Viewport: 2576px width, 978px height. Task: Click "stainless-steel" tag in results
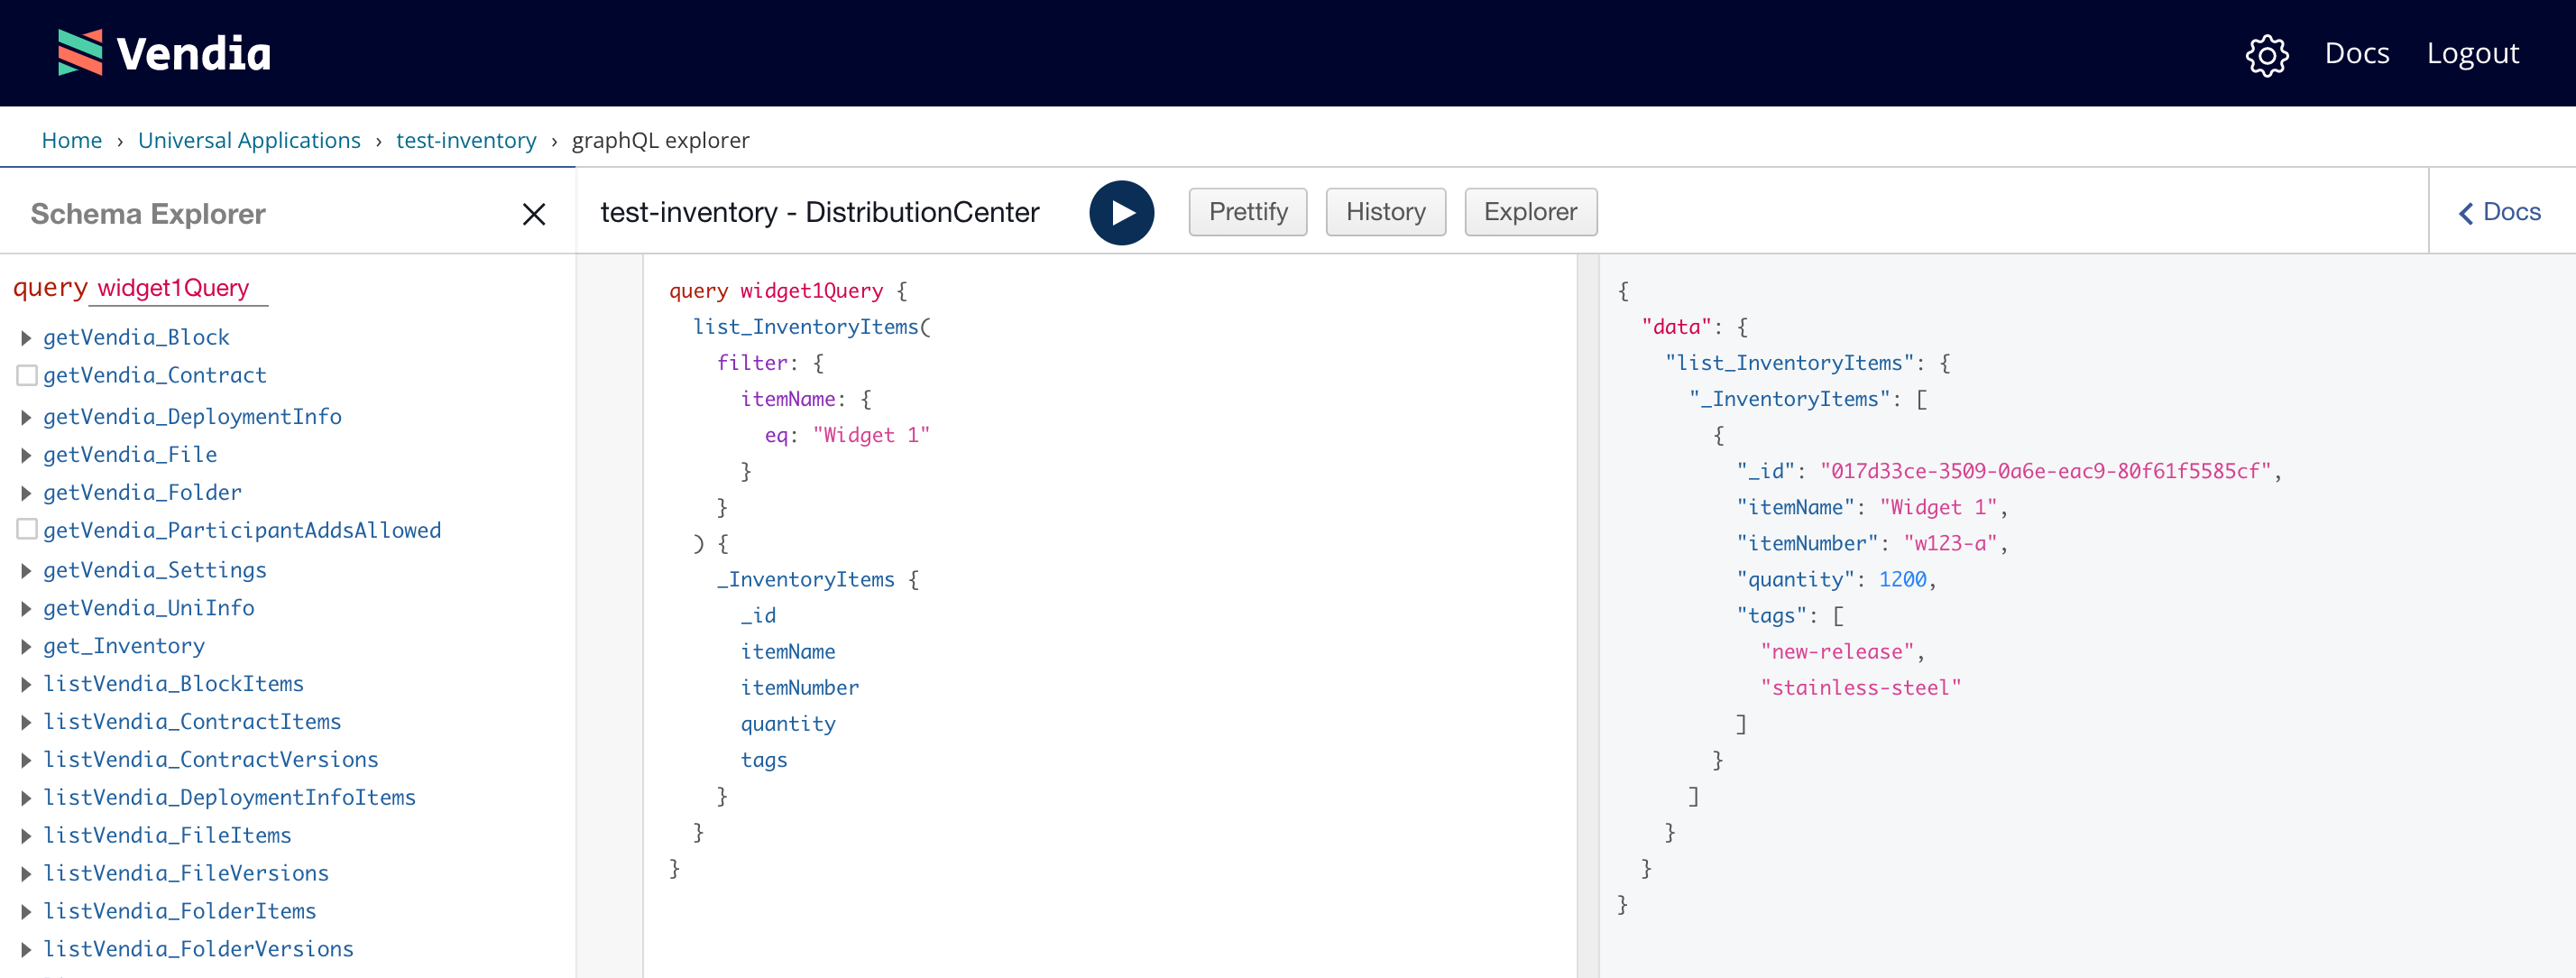[1860, 688]
